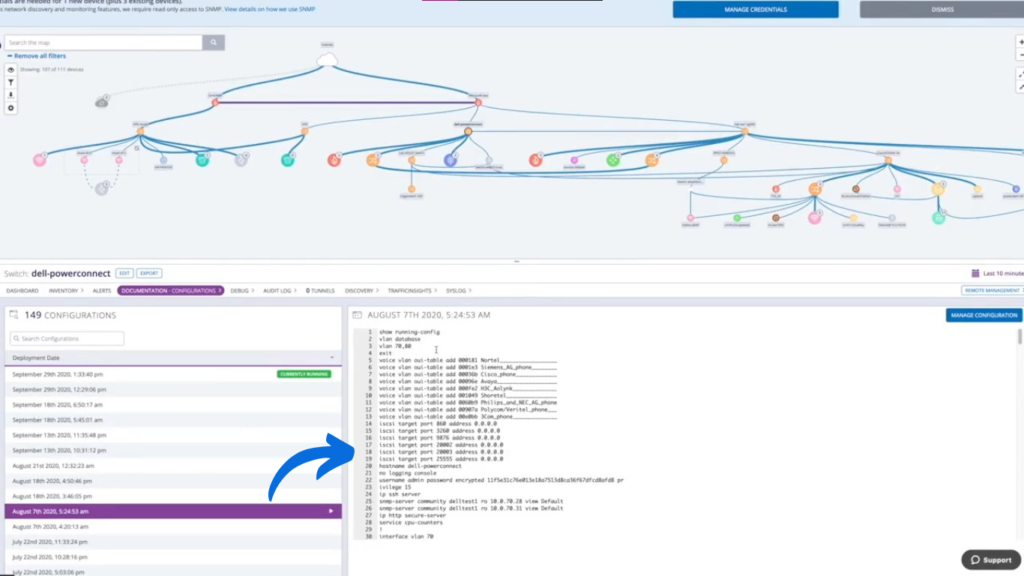
Task: Click the Export button
Action: [149, 273]
